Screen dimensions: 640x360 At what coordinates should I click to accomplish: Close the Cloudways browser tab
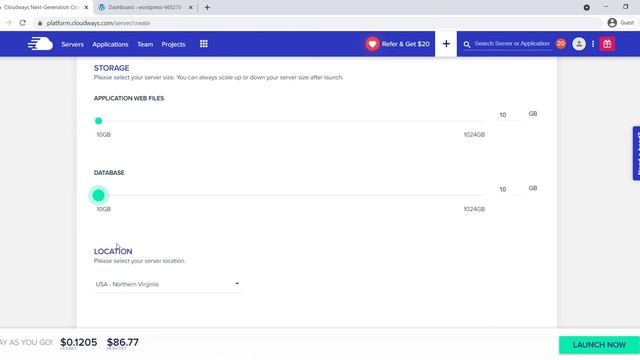coord(86,7)
